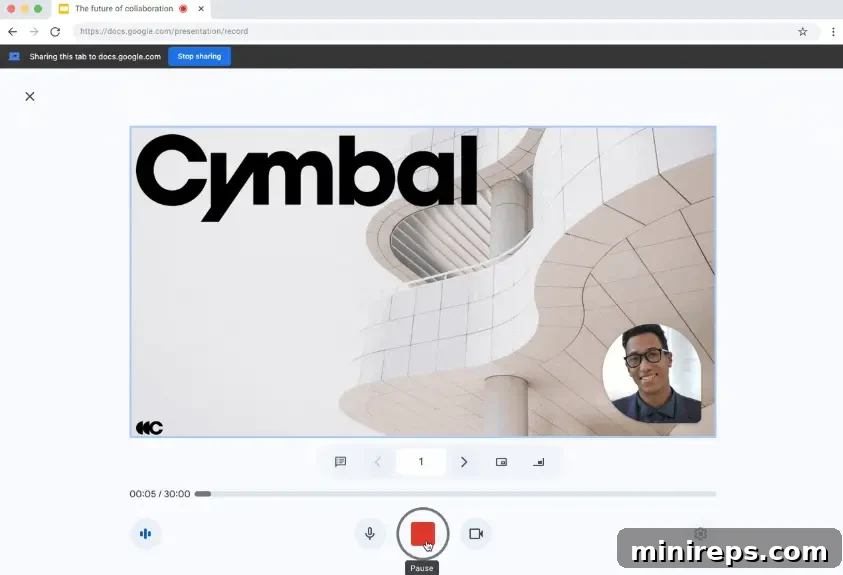Open speaker notes panel
The height and width of the screenshot is (575, 843).
coord(340,462)
